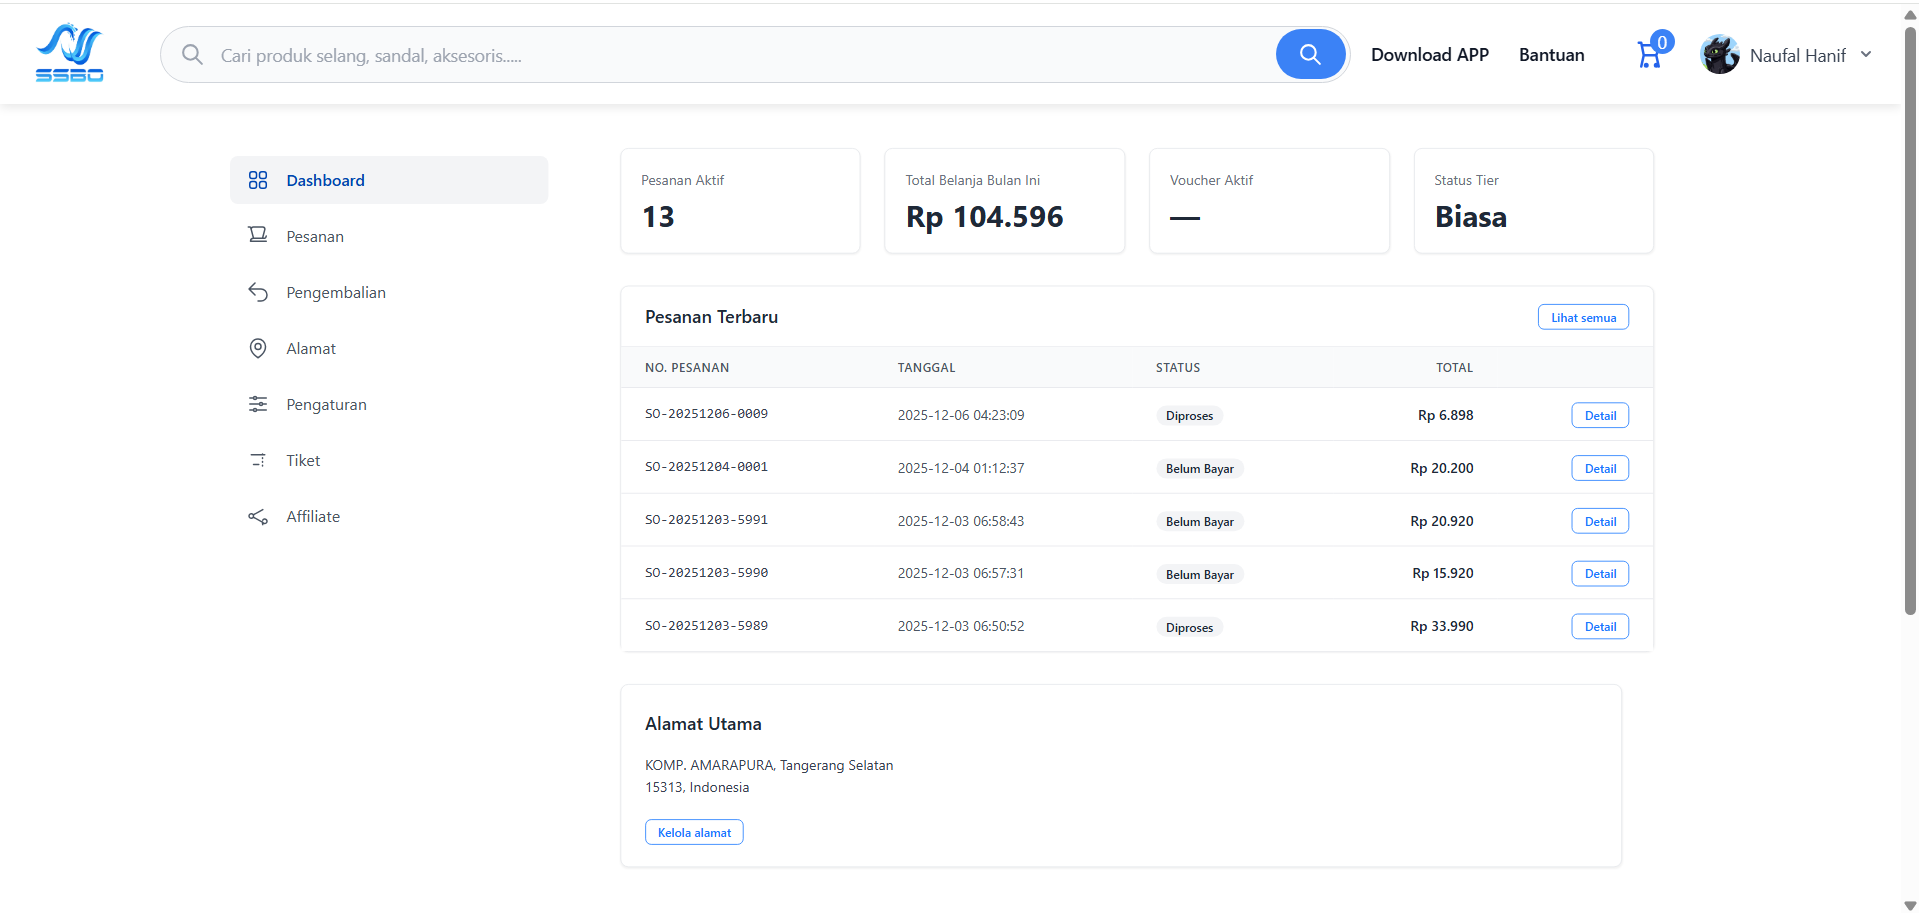The width and height of the screenshot is (1919, 913).
Task: Click the Affiliate share icon
Action: [x=258, y=516]
